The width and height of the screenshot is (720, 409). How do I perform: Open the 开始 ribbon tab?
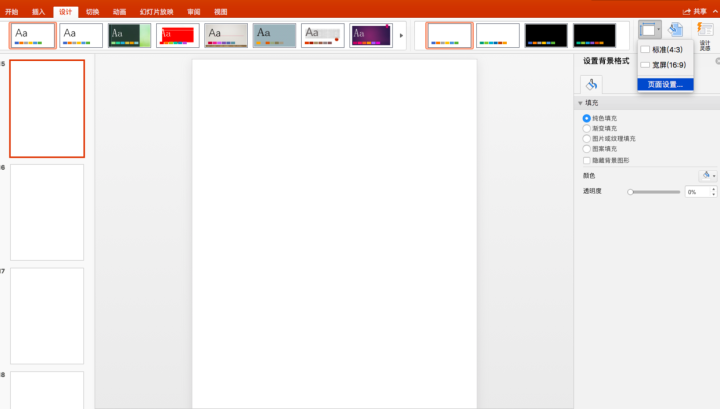point(11,12)
